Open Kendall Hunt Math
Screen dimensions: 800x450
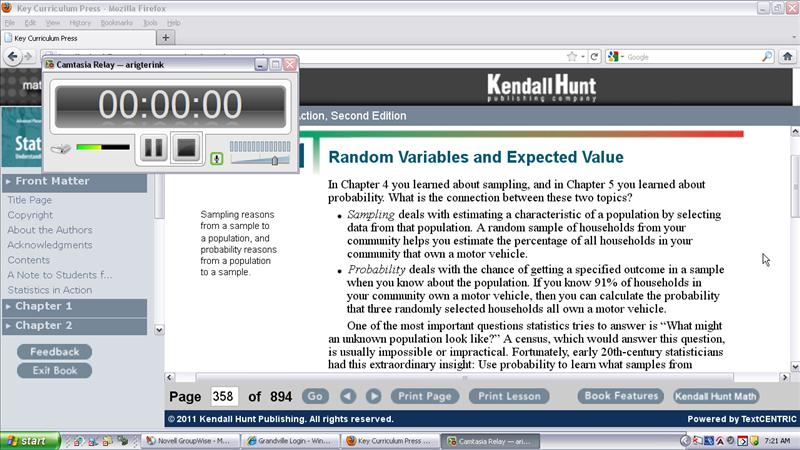click(716, 396)
